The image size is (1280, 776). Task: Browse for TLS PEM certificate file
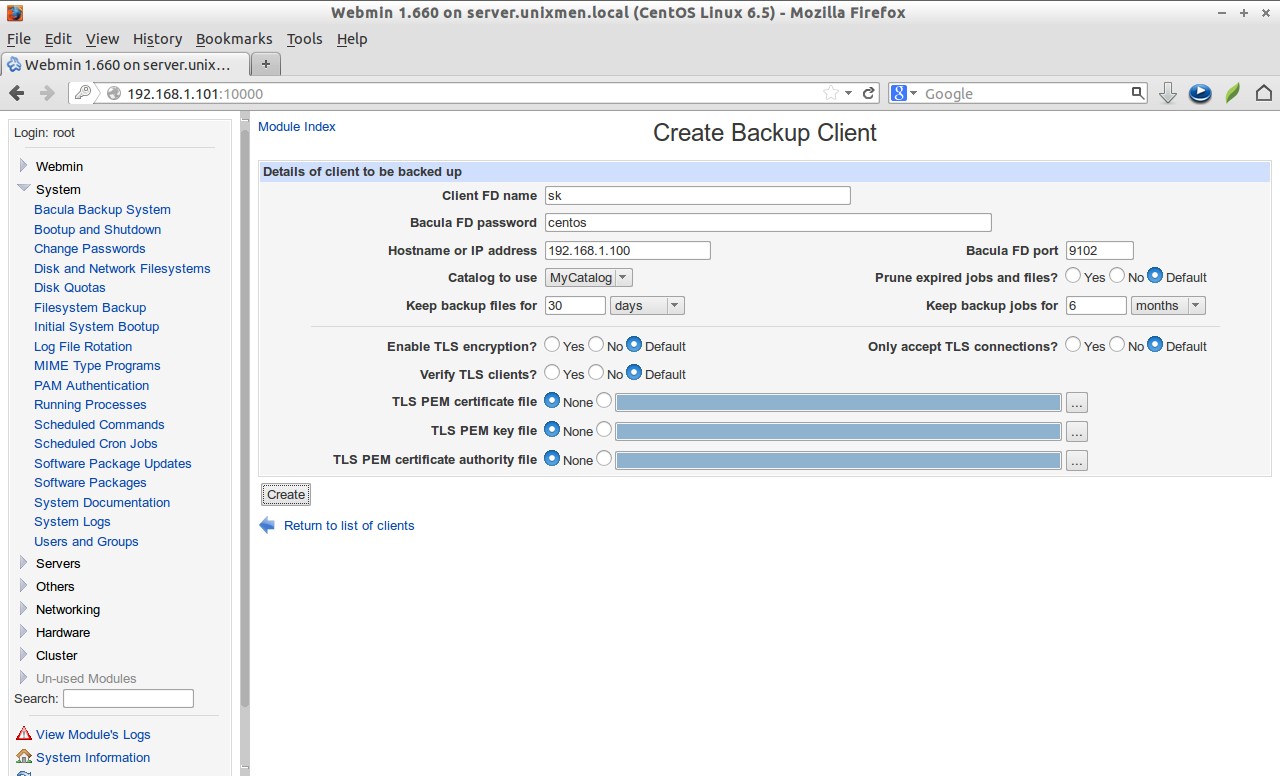click(x=1076, y=403)
